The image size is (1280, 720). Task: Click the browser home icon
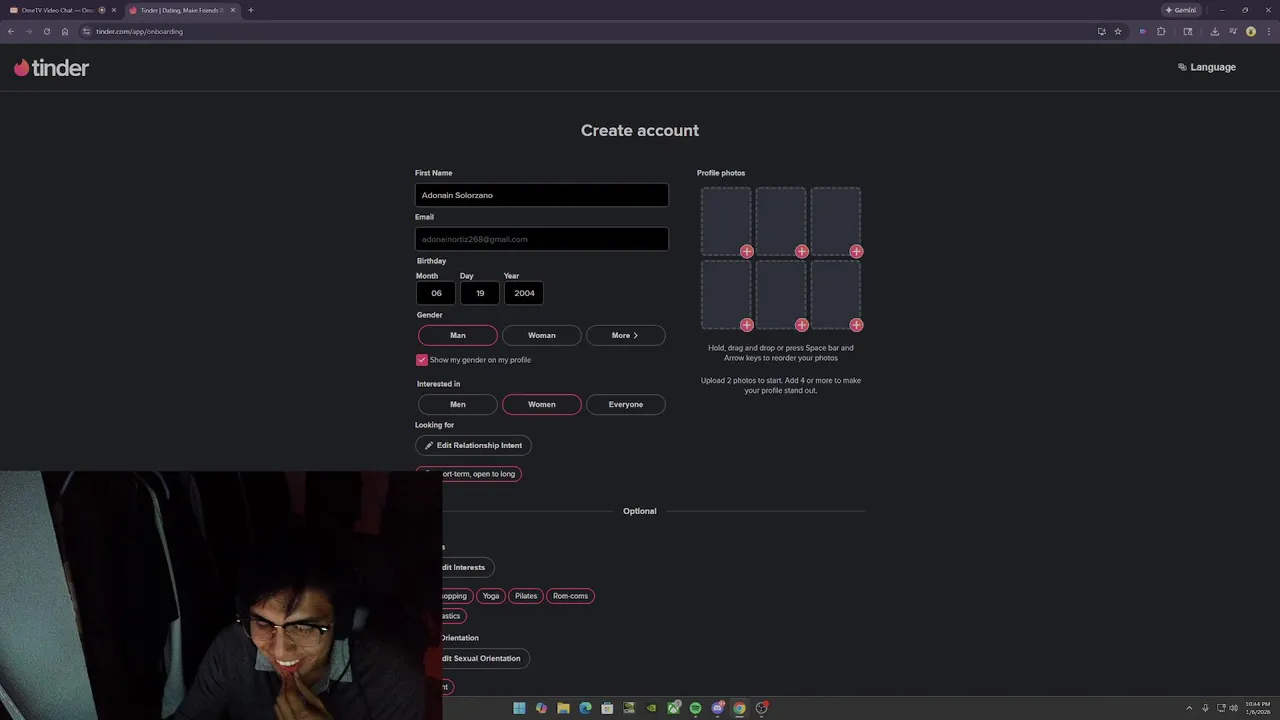point(65,31)
